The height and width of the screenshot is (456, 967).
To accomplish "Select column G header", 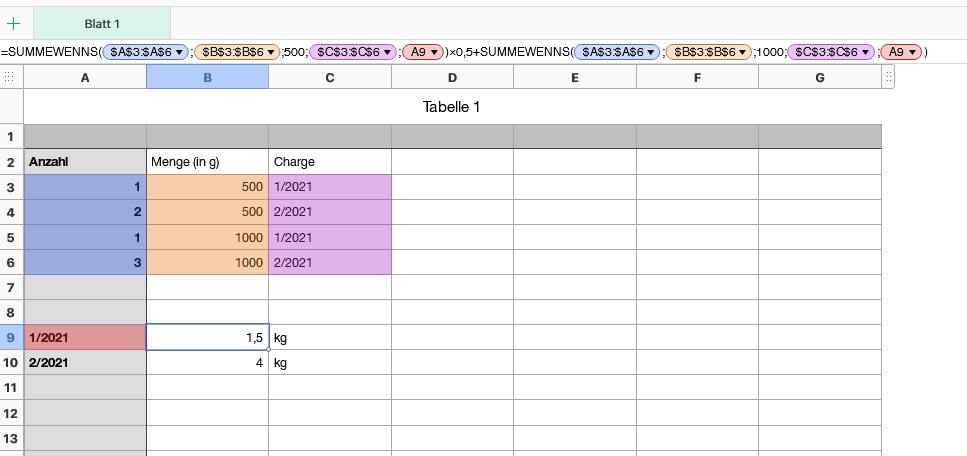I will pyautogui.click(x=820, y=77).
